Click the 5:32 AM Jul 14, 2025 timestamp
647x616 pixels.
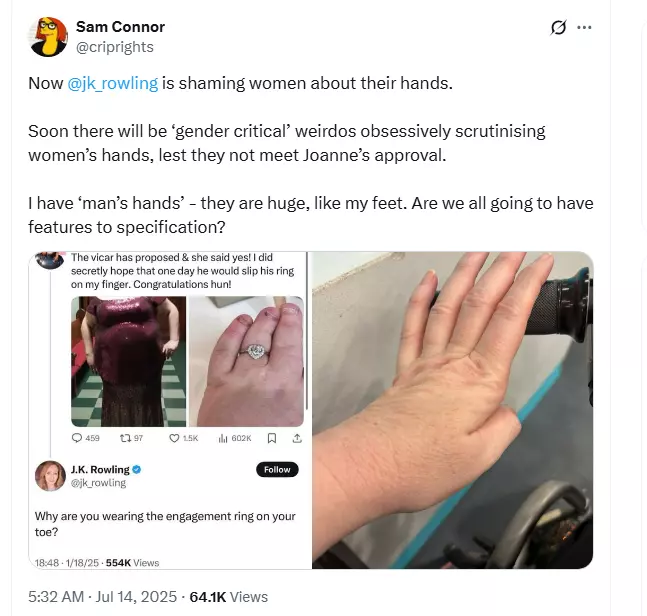tap(102, 597)
